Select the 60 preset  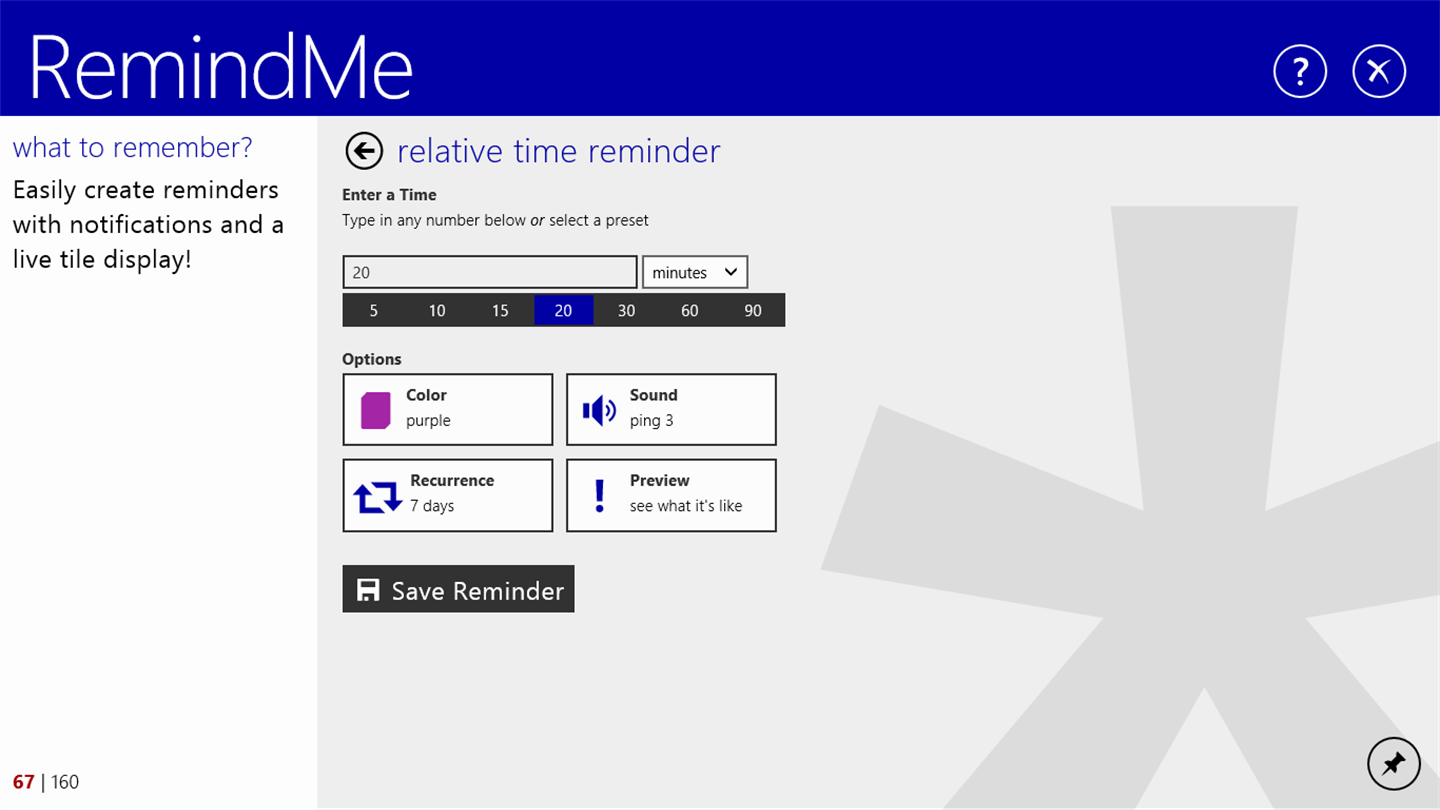(690, 310)
